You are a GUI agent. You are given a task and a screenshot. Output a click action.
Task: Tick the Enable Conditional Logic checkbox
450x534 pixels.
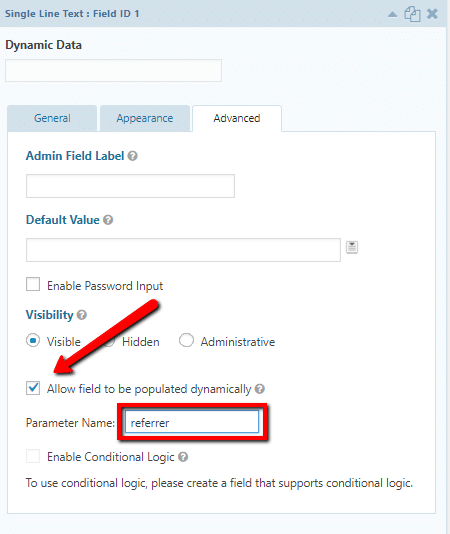point(33,456)
